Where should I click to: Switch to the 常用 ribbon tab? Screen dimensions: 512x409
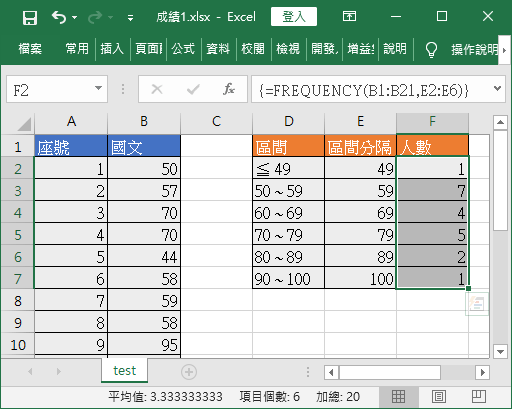pyautogui.click(x=77, y=49)
